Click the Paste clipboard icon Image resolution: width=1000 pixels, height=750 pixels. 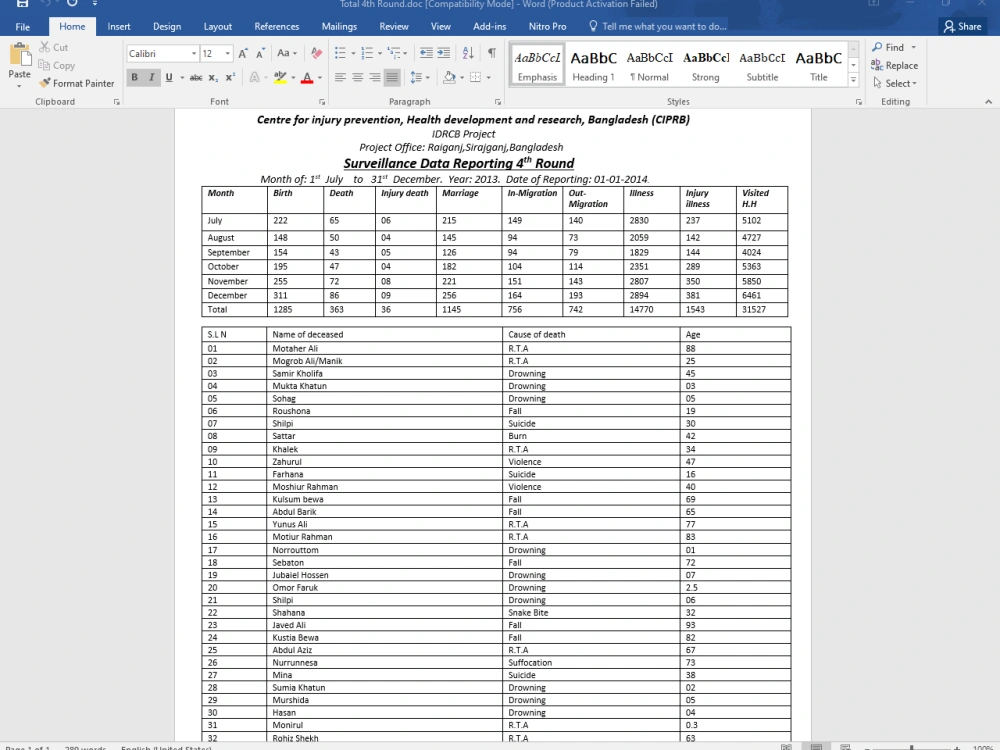(20, 55)
